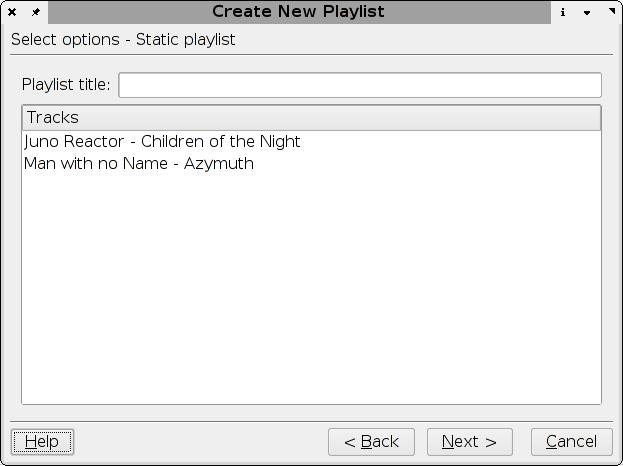Click 'Azymuth' song text in the list
623x466 pixels.
coord(219,164)
